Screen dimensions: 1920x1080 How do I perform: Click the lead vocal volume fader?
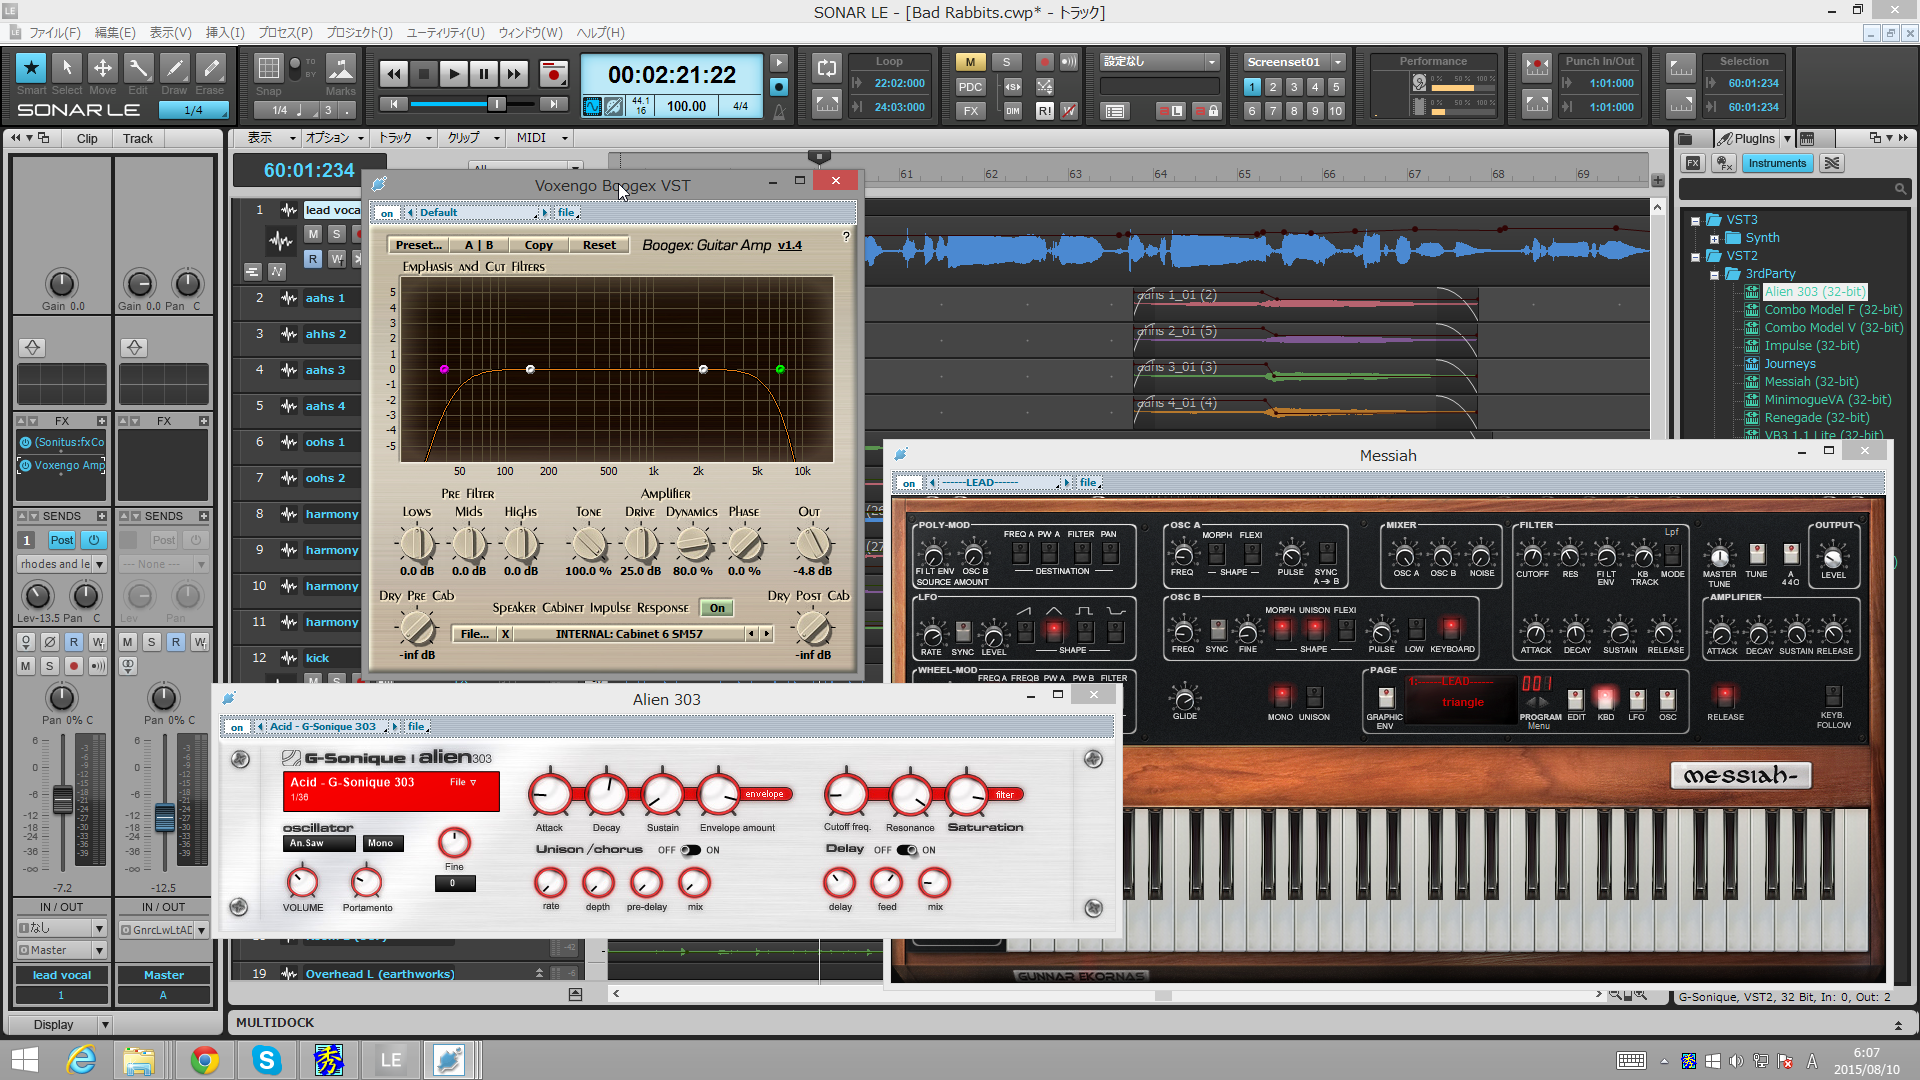coord(62,799)
